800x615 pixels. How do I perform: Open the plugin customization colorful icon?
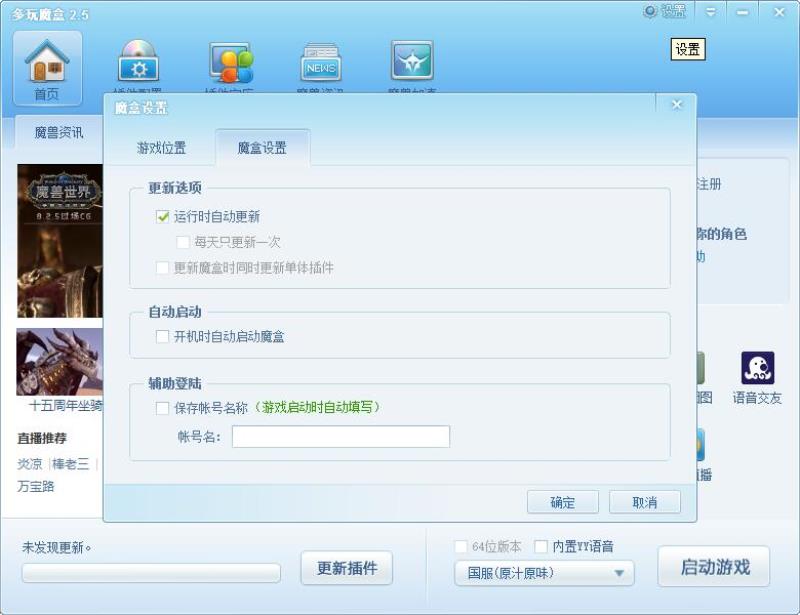point(231,62)
